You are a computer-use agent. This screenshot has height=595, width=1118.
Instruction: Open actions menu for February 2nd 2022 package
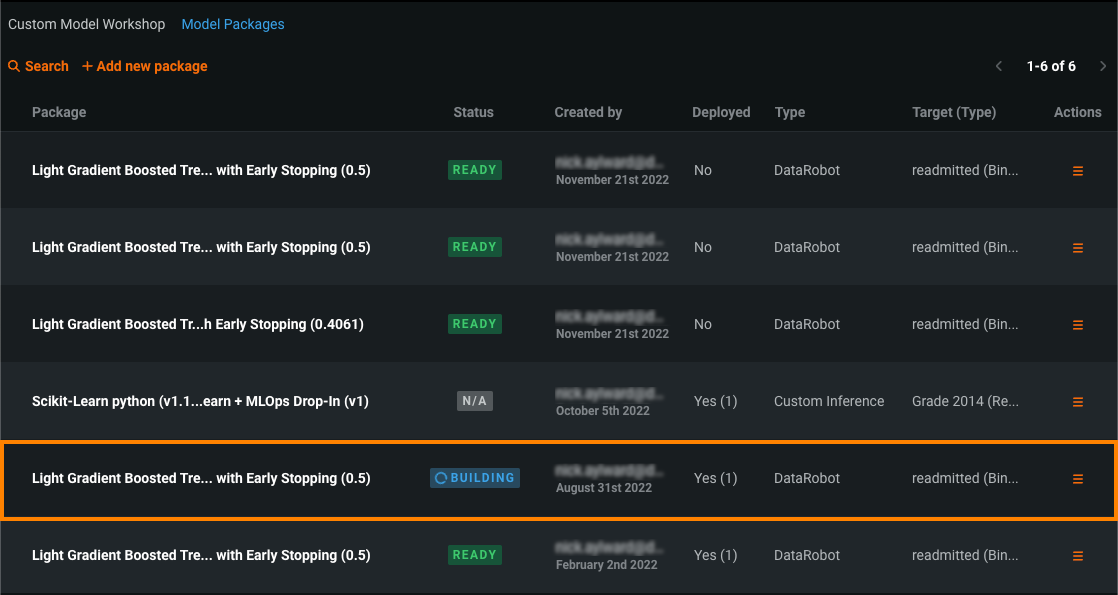pyautogui.click(x=1077, y=556)
